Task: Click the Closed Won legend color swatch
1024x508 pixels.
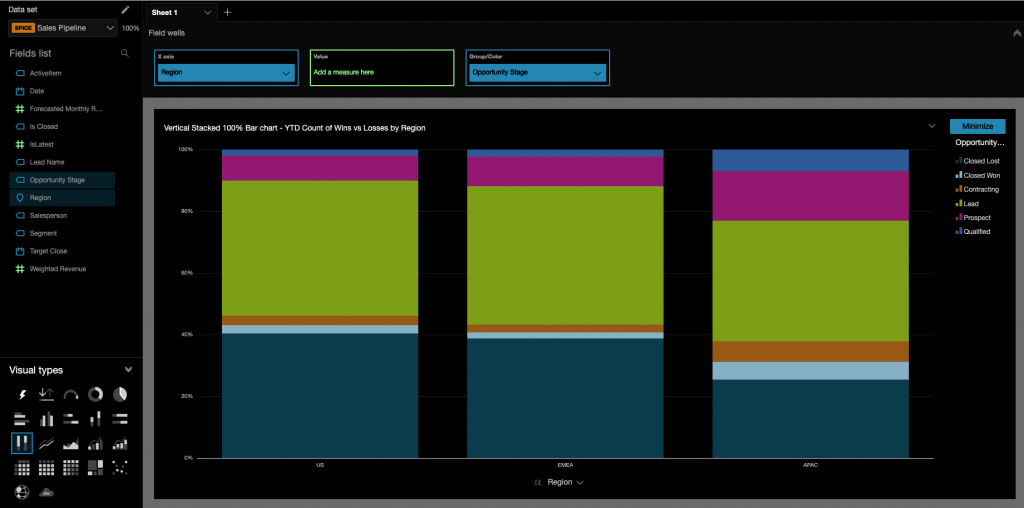Action: pyautogui.click(x=959, y=175)
